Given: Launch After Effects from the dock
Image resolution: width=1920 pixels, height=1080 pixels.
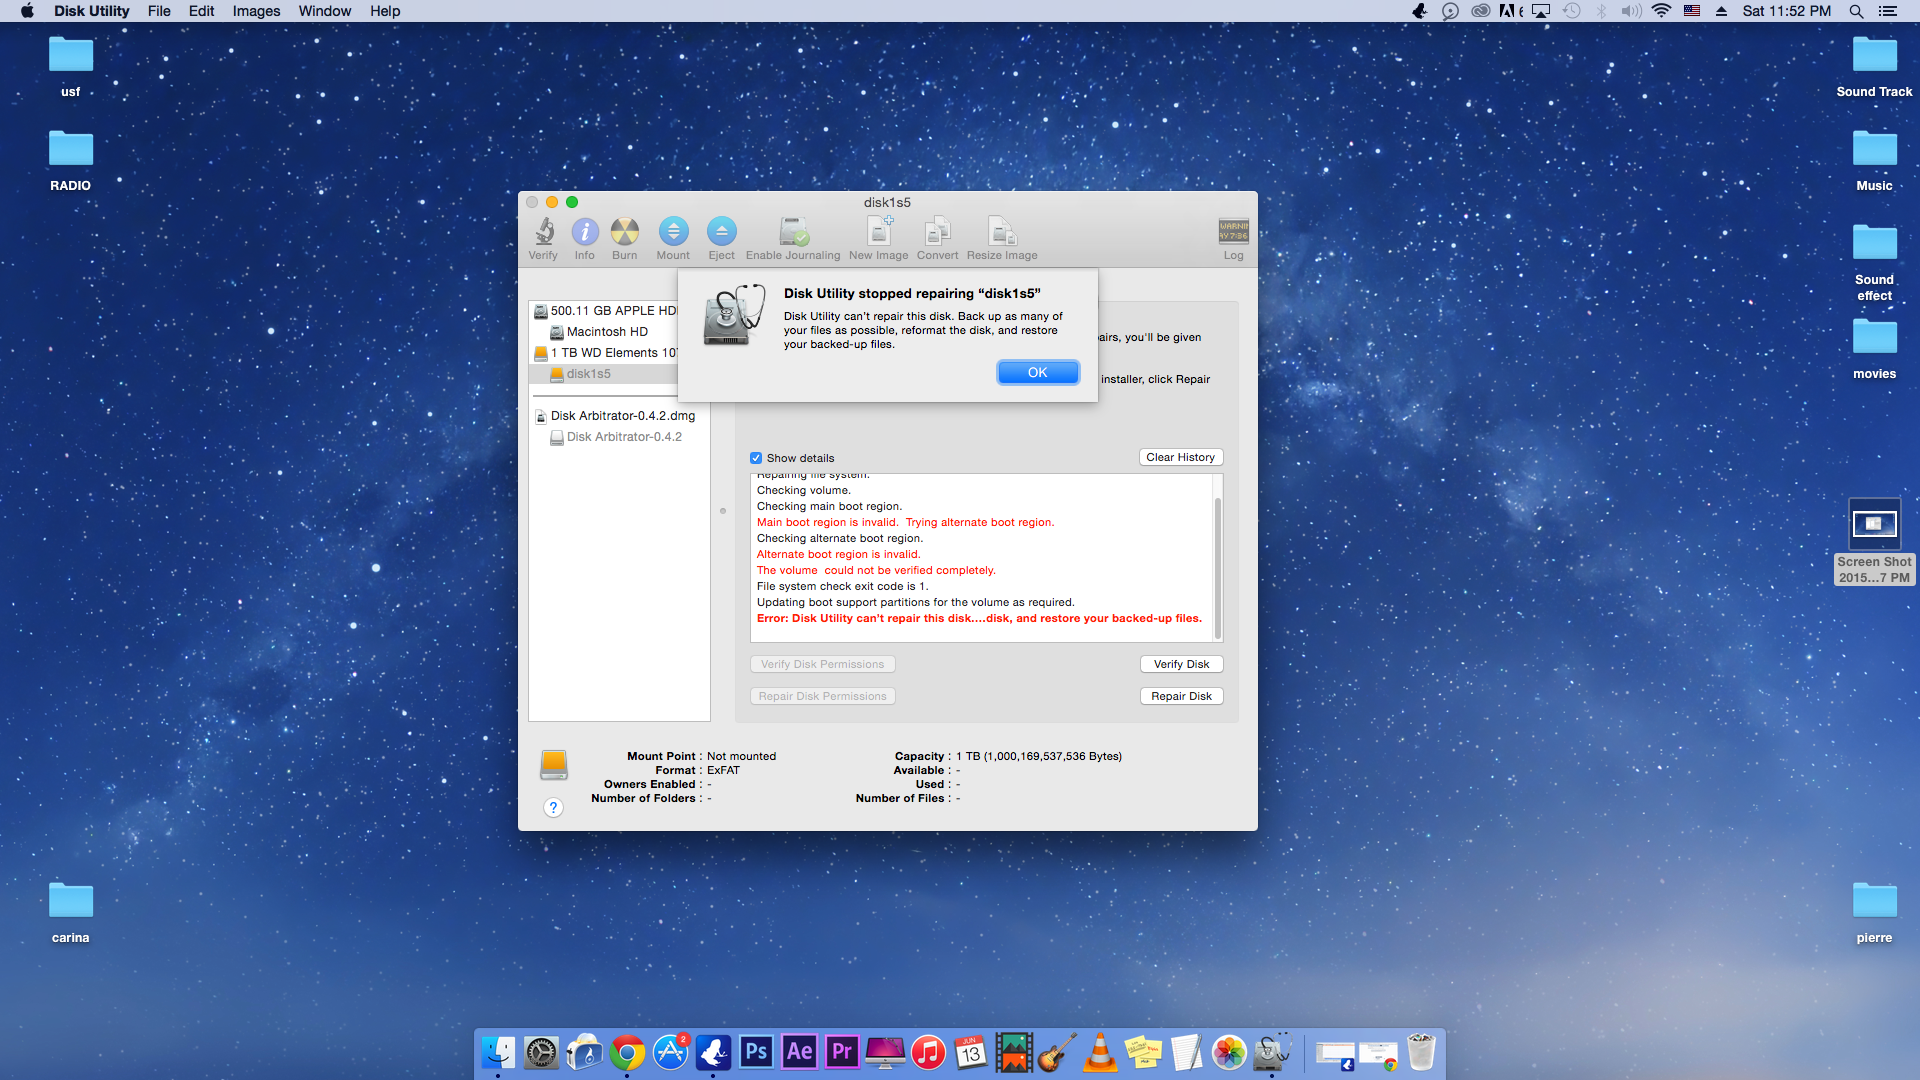Looking at the screenshot, I should click(x=800, y=1052).
